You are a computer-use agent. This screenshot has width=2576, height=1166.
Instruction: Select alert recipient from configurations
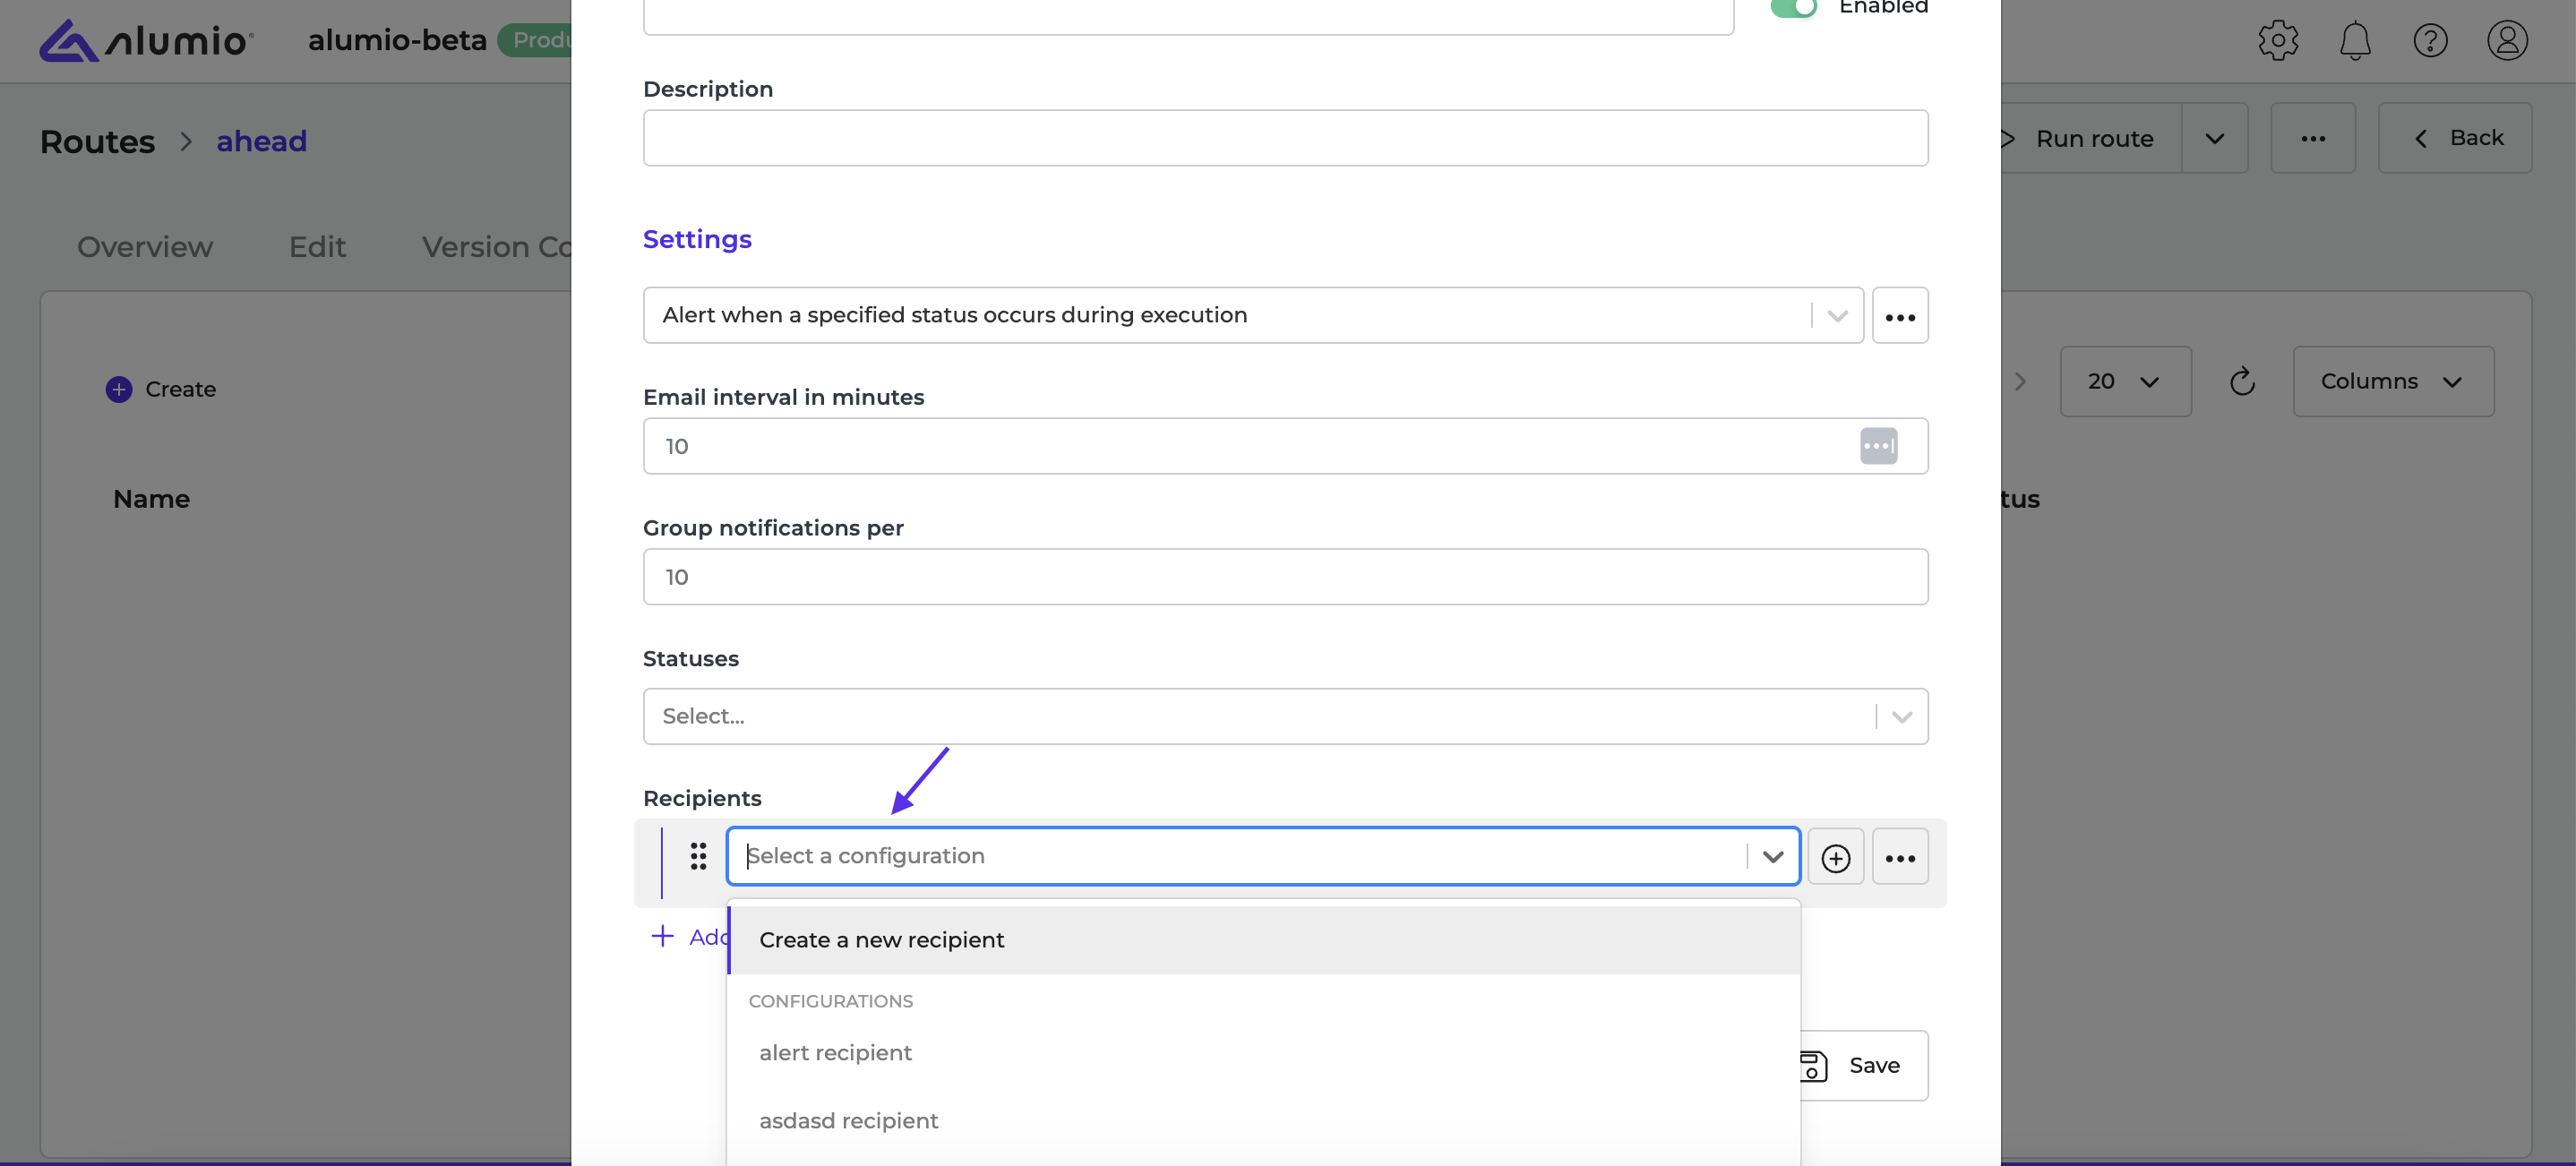[1264, 1053]
